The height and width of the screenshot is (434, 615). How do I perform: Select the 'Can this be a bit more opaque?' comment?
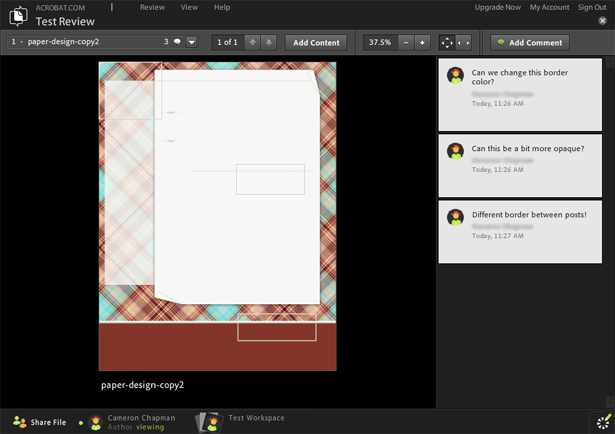coord(520,165)
